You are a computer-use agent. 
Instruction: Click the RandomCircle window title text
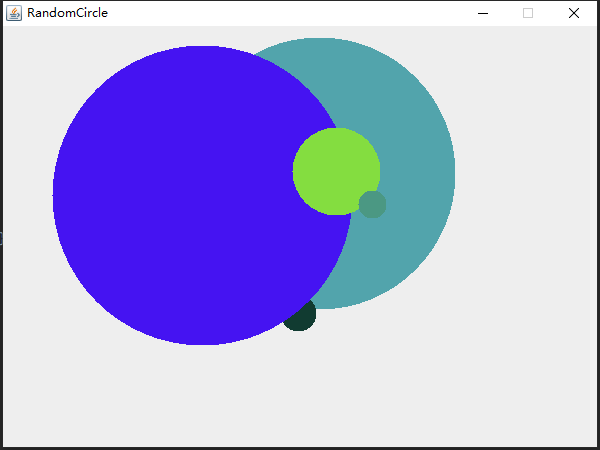[67, 13]
